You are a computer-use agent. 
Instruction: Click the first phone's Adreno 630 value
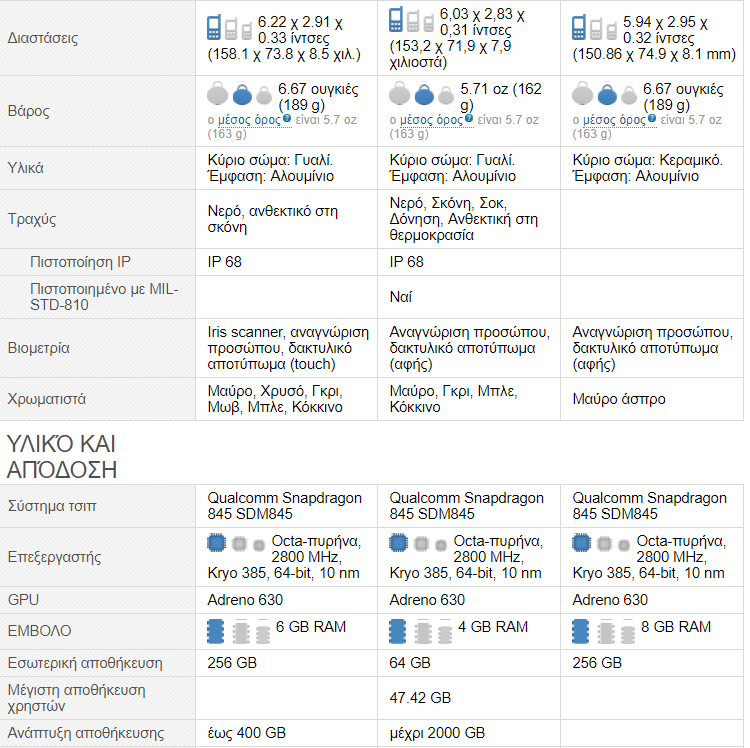pos(245,600)
